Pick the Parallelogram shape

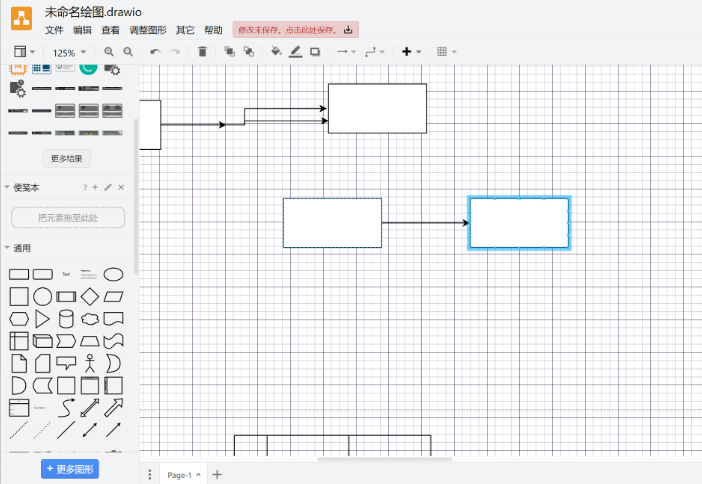[x=113, y=296]
